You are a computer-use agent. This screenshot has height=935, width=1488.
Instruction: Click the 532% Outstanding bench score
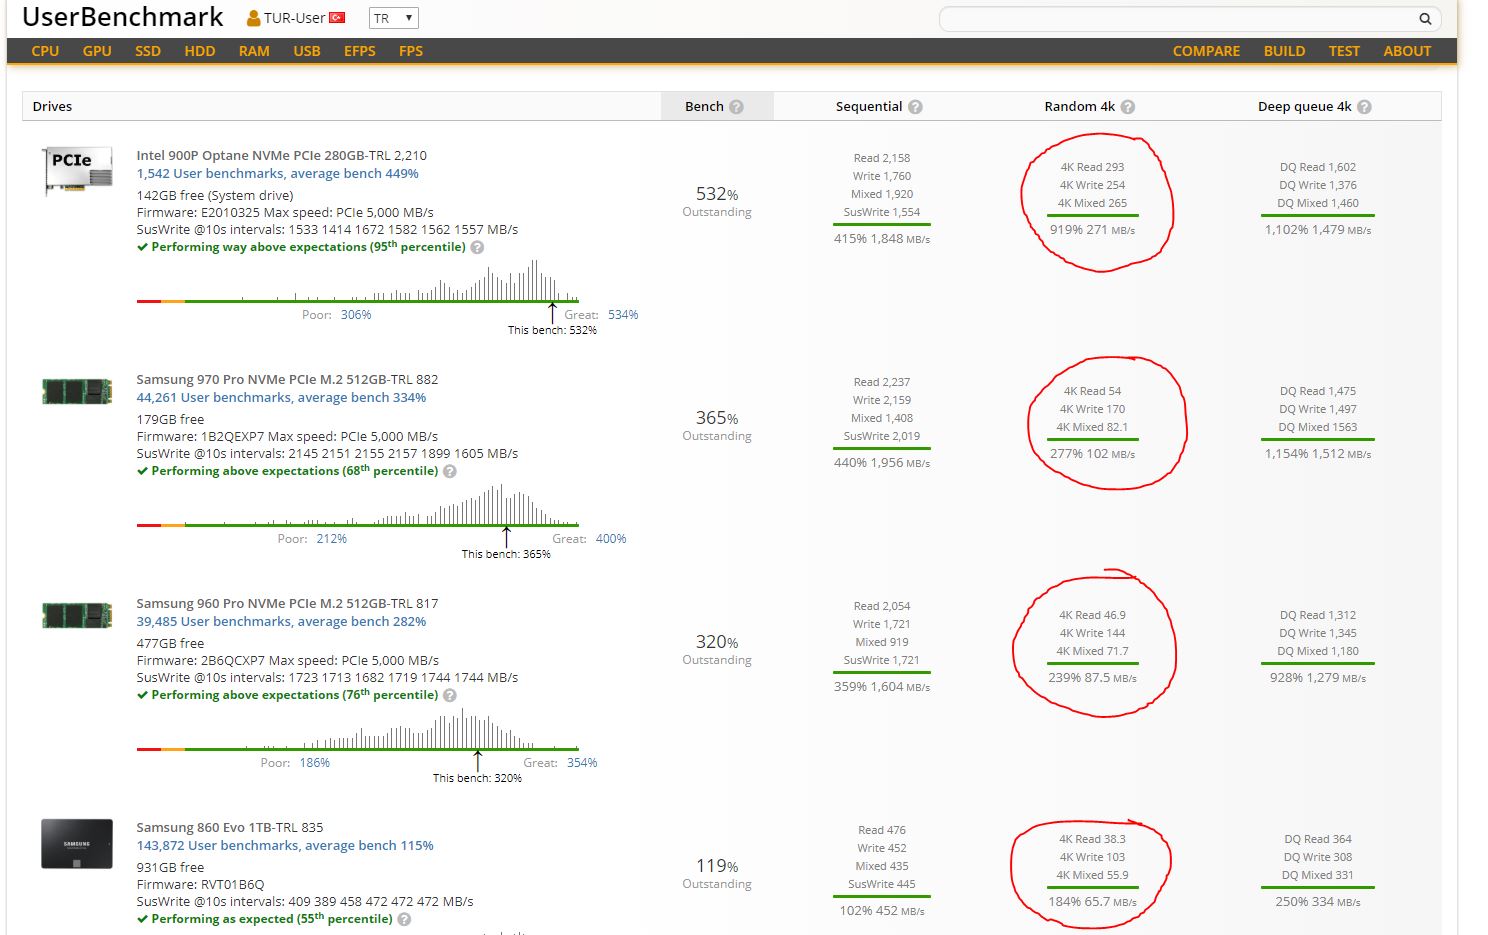point(717,201)
